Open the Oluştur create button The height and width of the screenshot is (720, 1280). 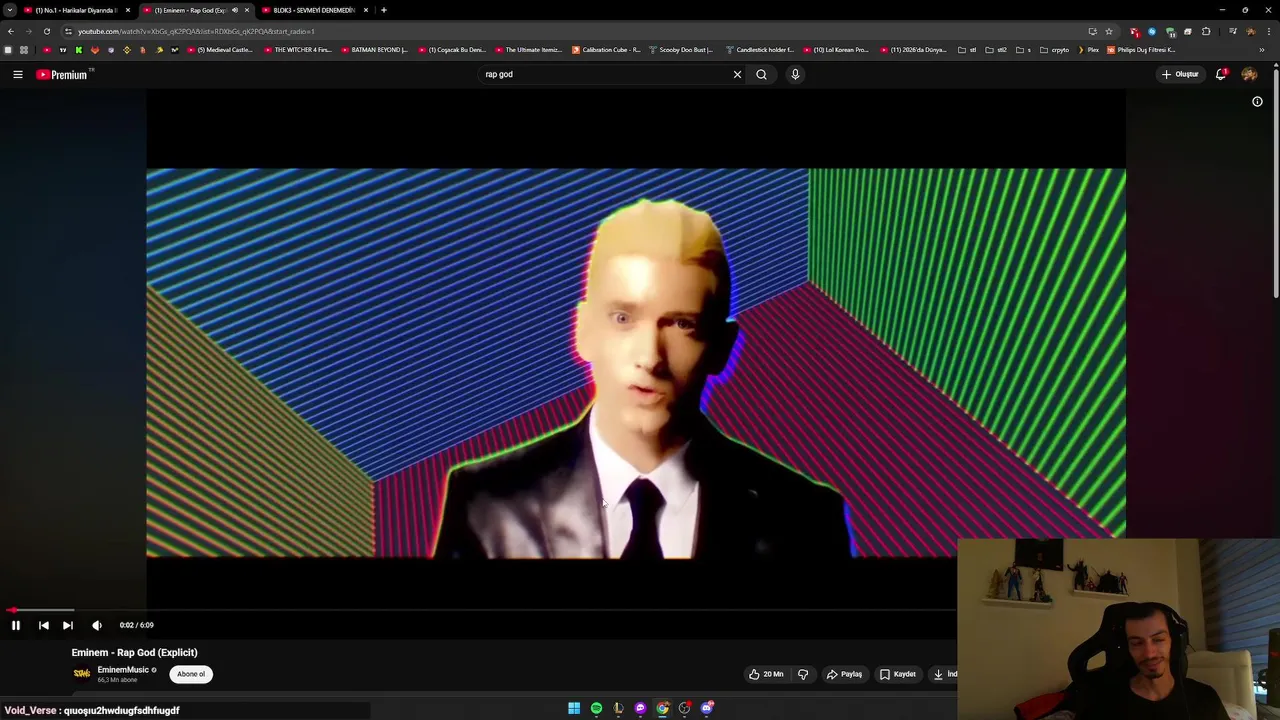[1180, 74]
